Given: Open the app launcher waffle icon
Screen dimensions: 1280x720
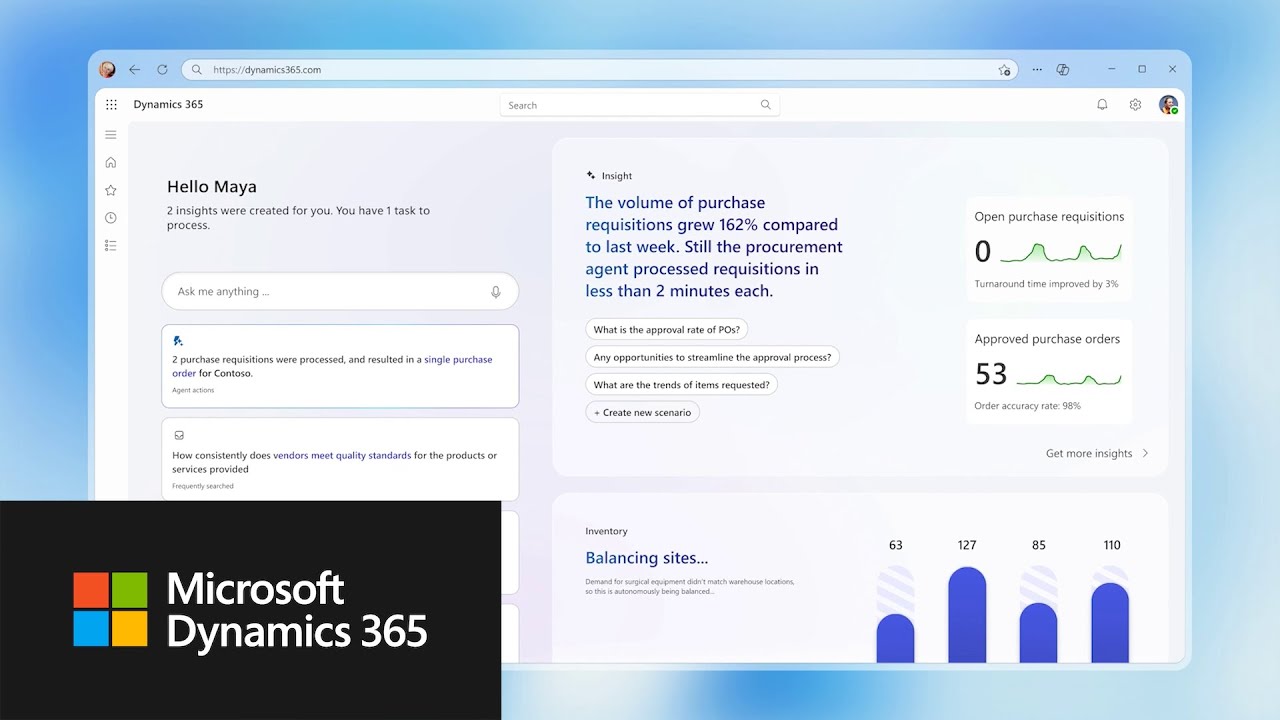Looking at the screenshot, I should click(111, 104).
